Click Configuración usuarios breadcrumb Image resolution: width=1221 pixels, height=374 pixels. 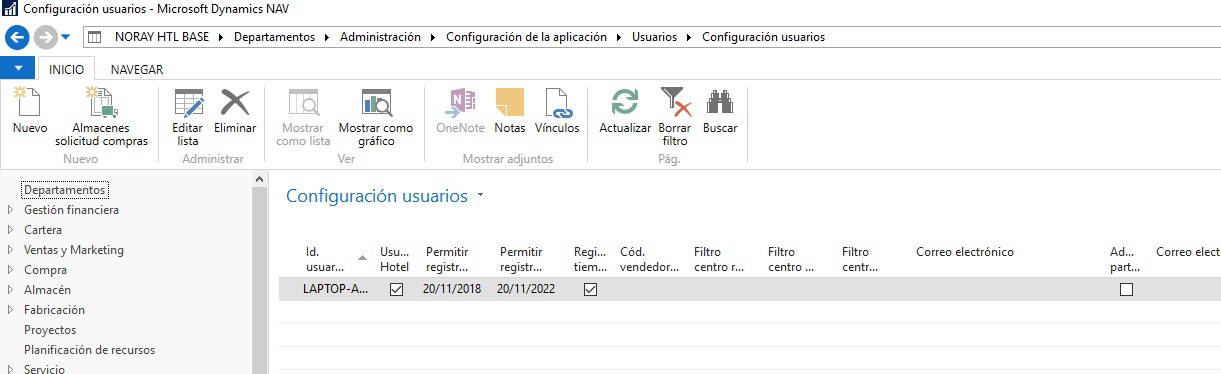tap(763, 37)
